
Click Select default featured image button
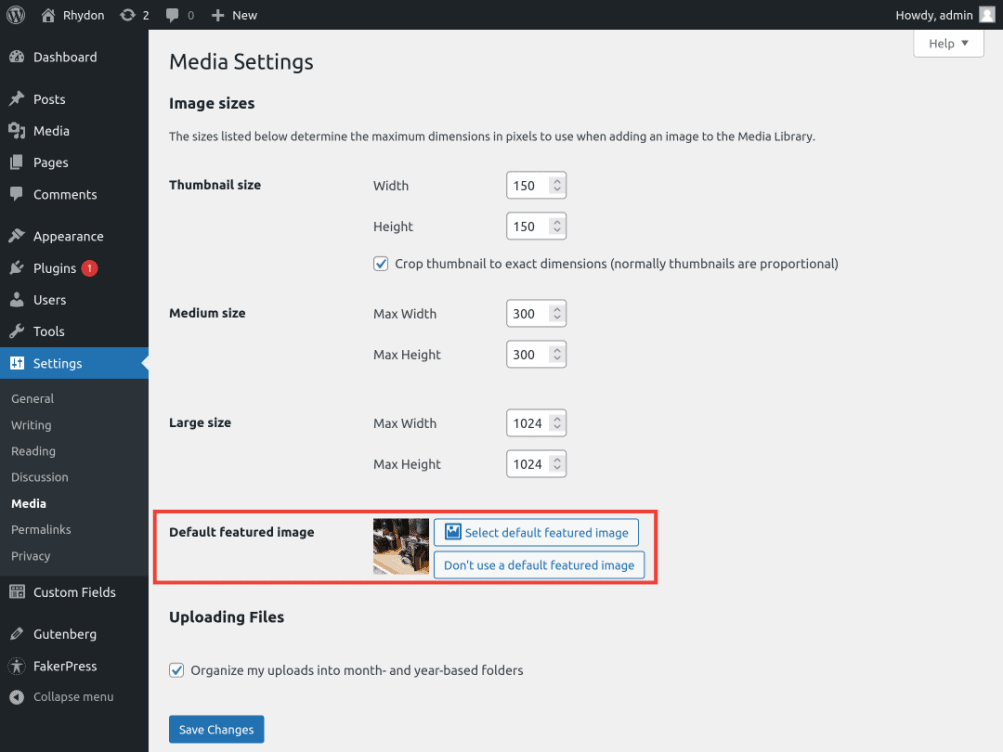pyautogui.click(x=536, y=532)
